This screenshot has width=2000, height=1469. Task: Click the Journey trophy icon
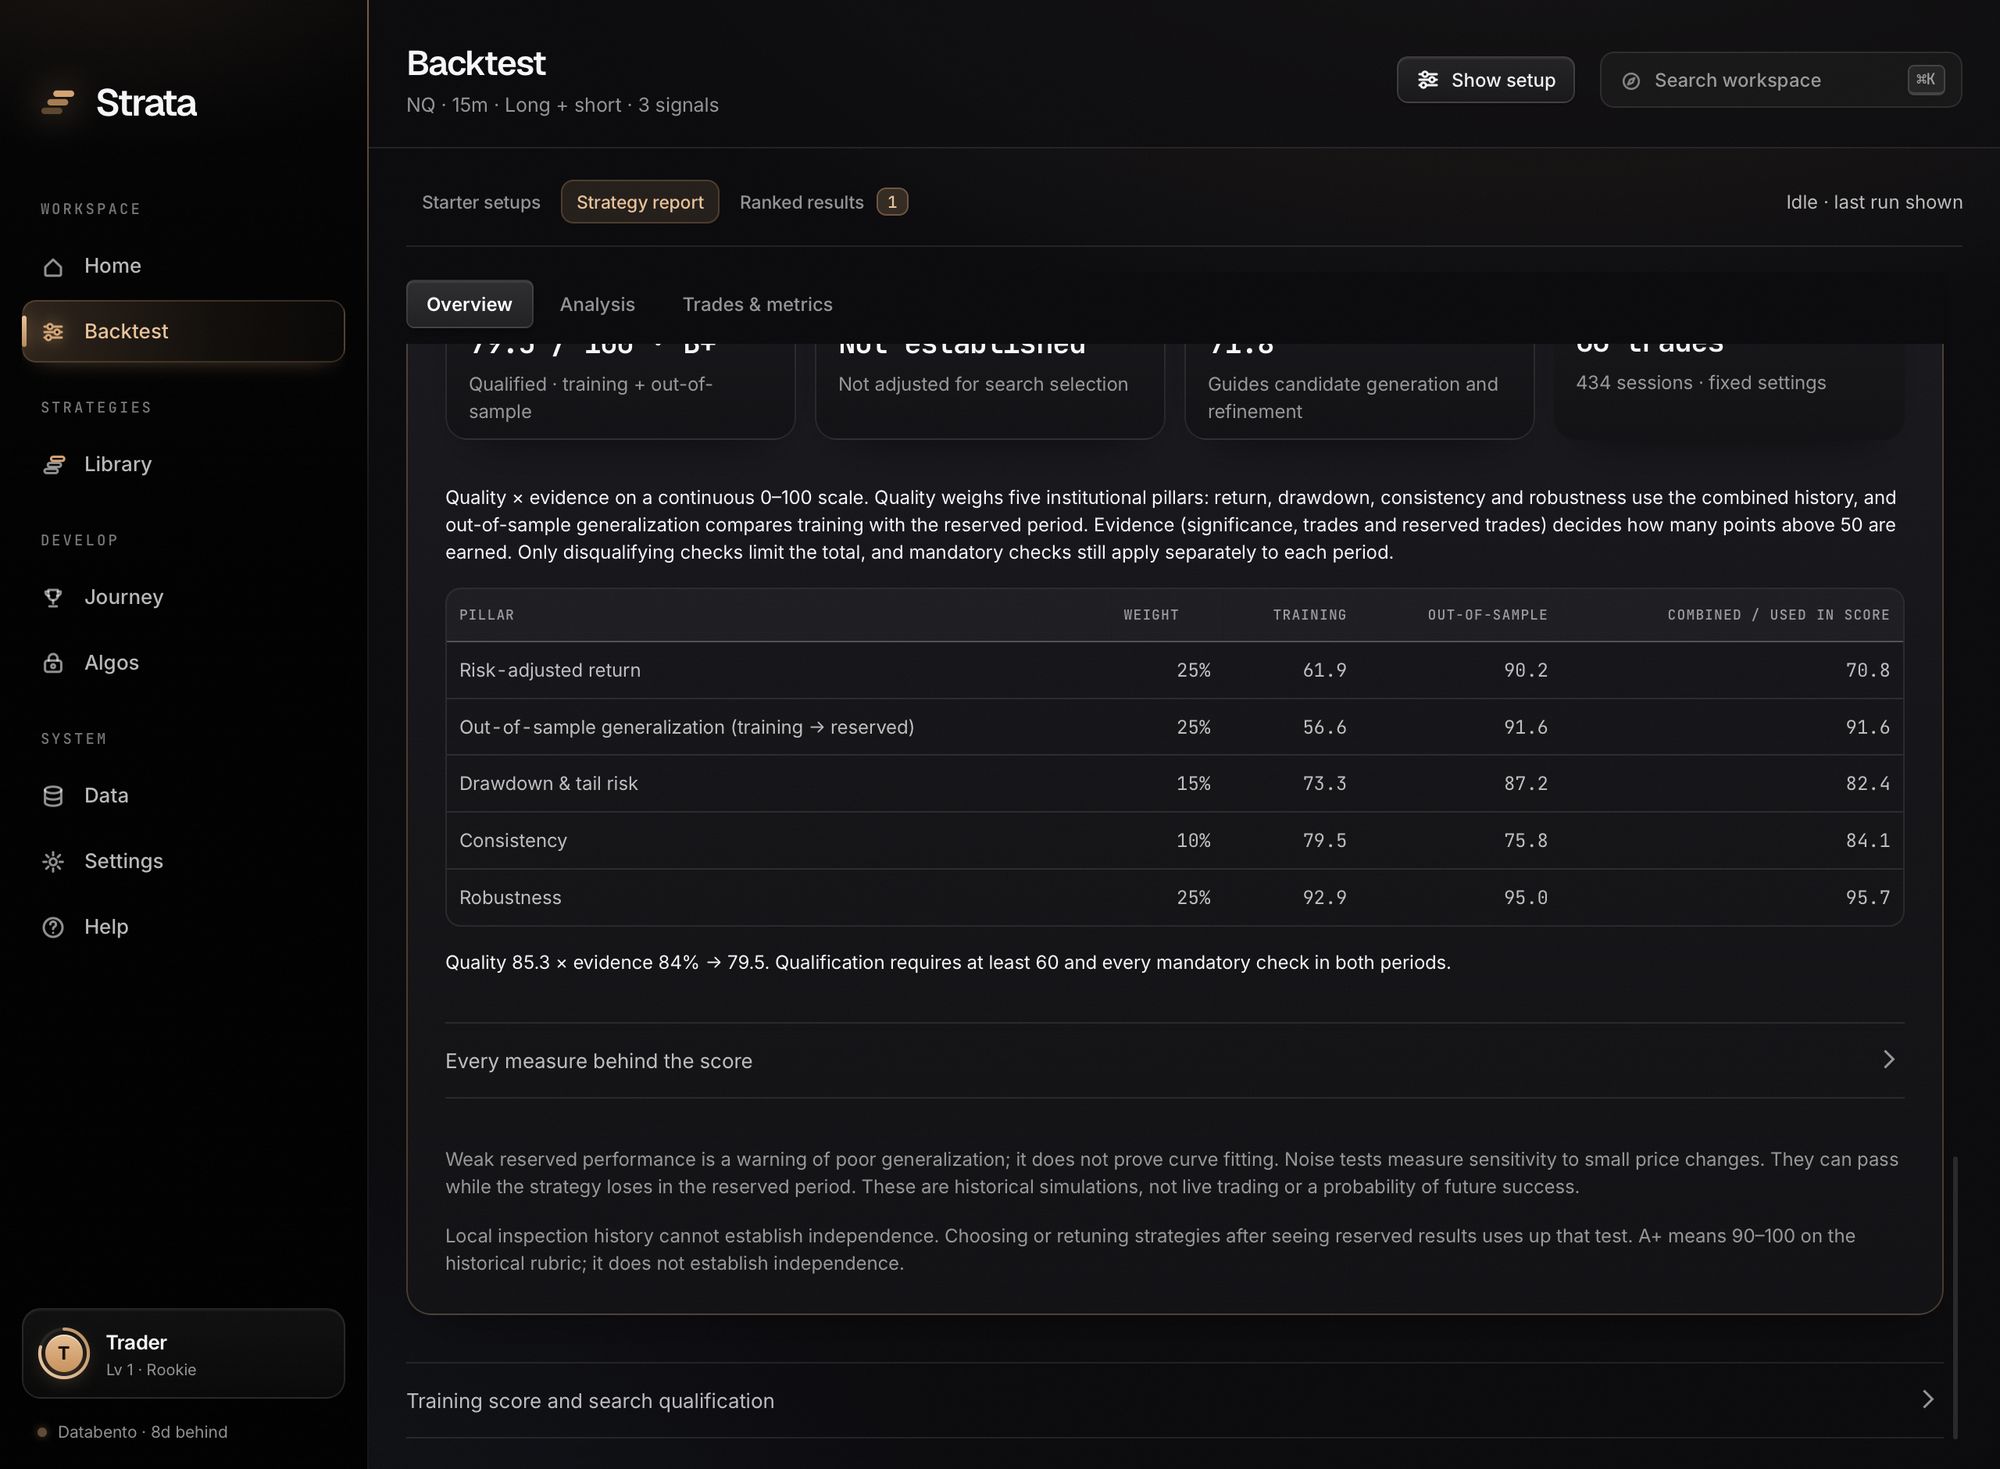point(53,598)
